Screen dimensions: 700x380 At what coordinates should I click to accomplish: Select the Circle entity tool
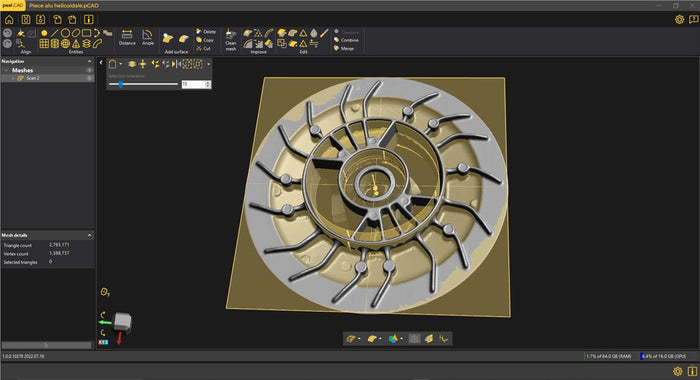click(65, 33)
